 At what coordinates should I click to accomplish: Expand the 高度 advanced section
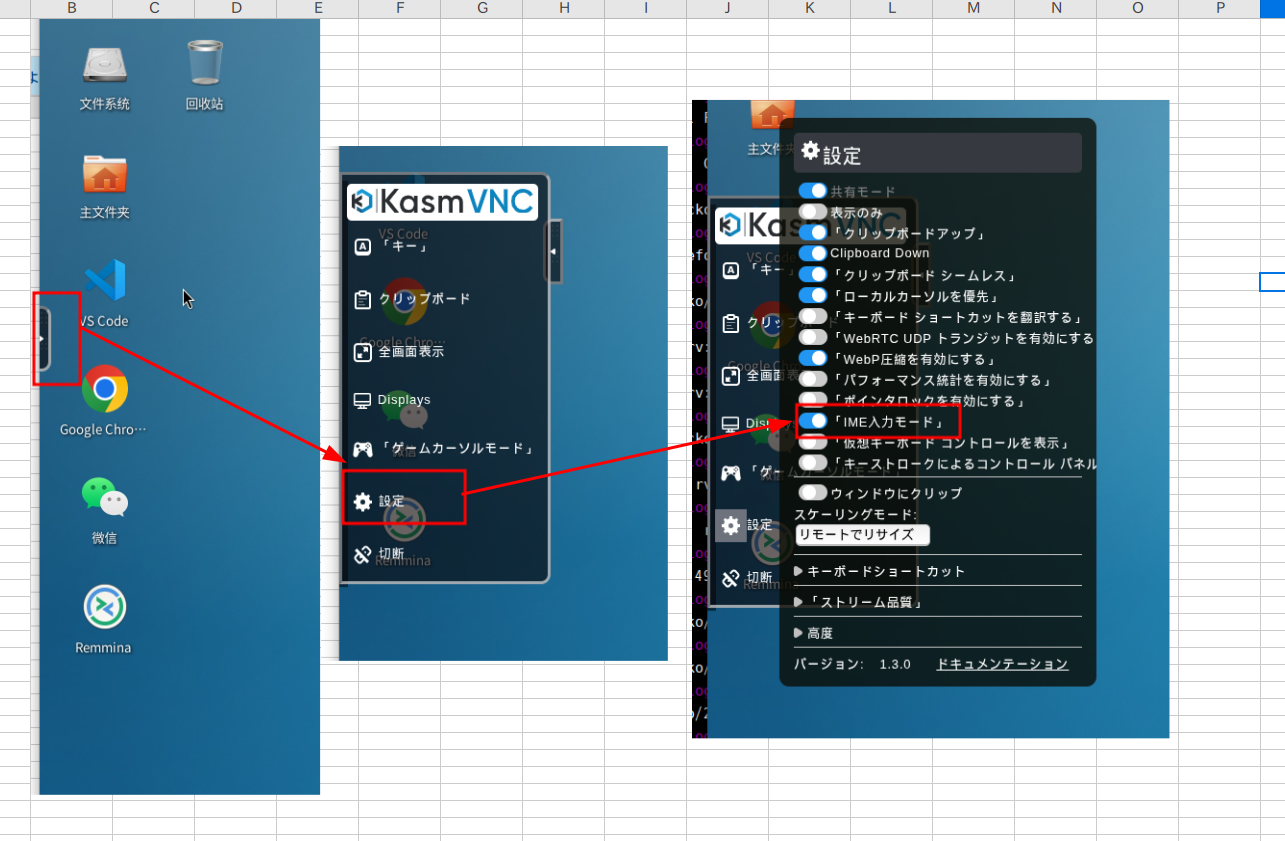pos(814,633)
